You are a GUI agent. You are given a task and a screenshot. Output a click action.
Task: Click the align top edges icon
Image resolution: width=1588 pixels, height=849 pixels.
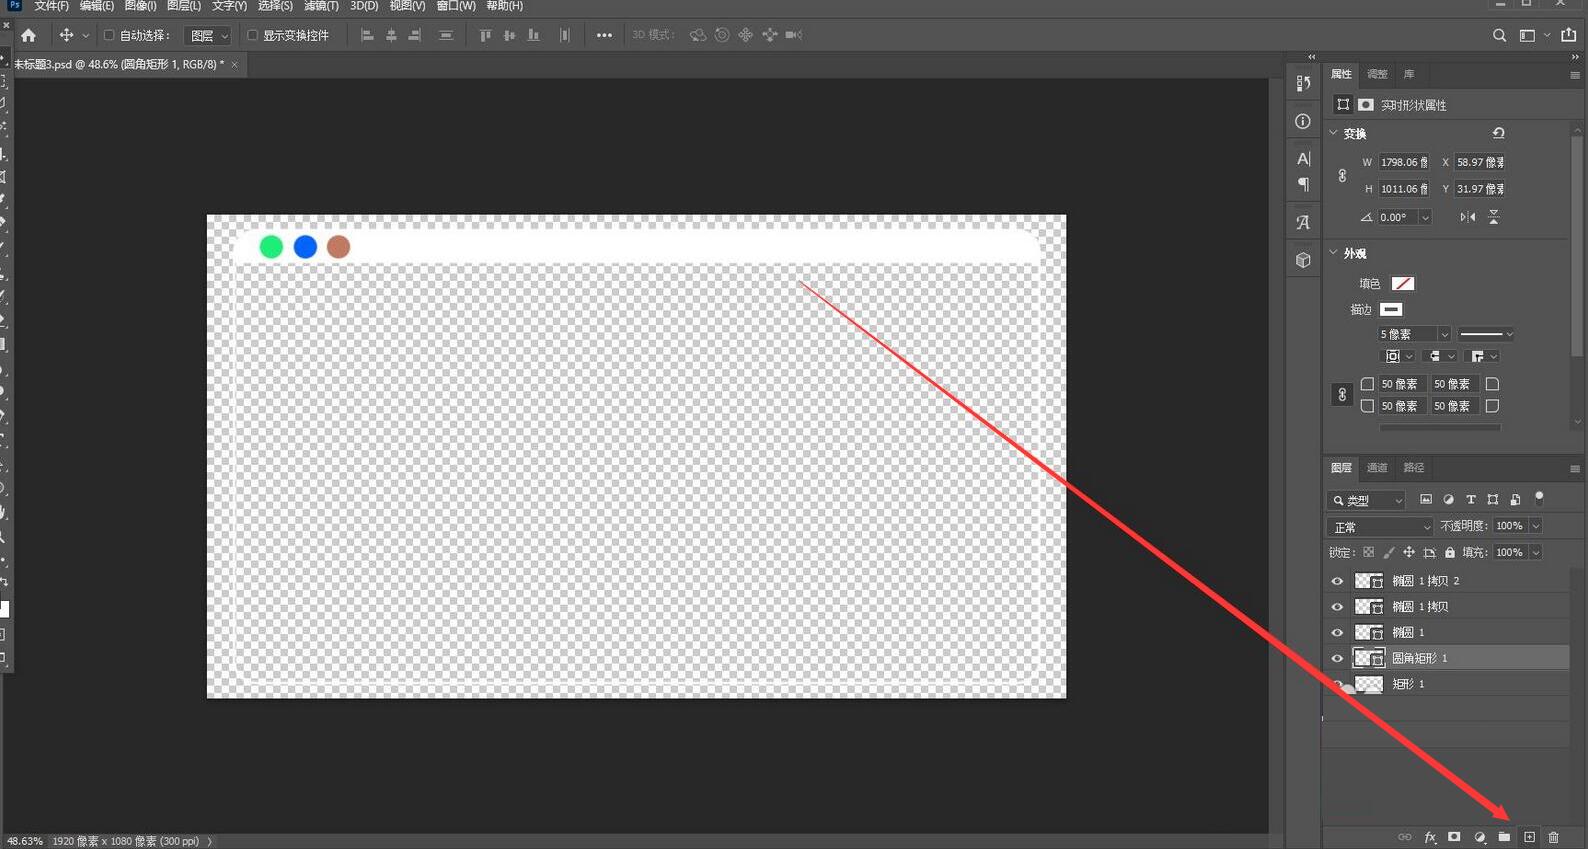(x=485, y=35)
